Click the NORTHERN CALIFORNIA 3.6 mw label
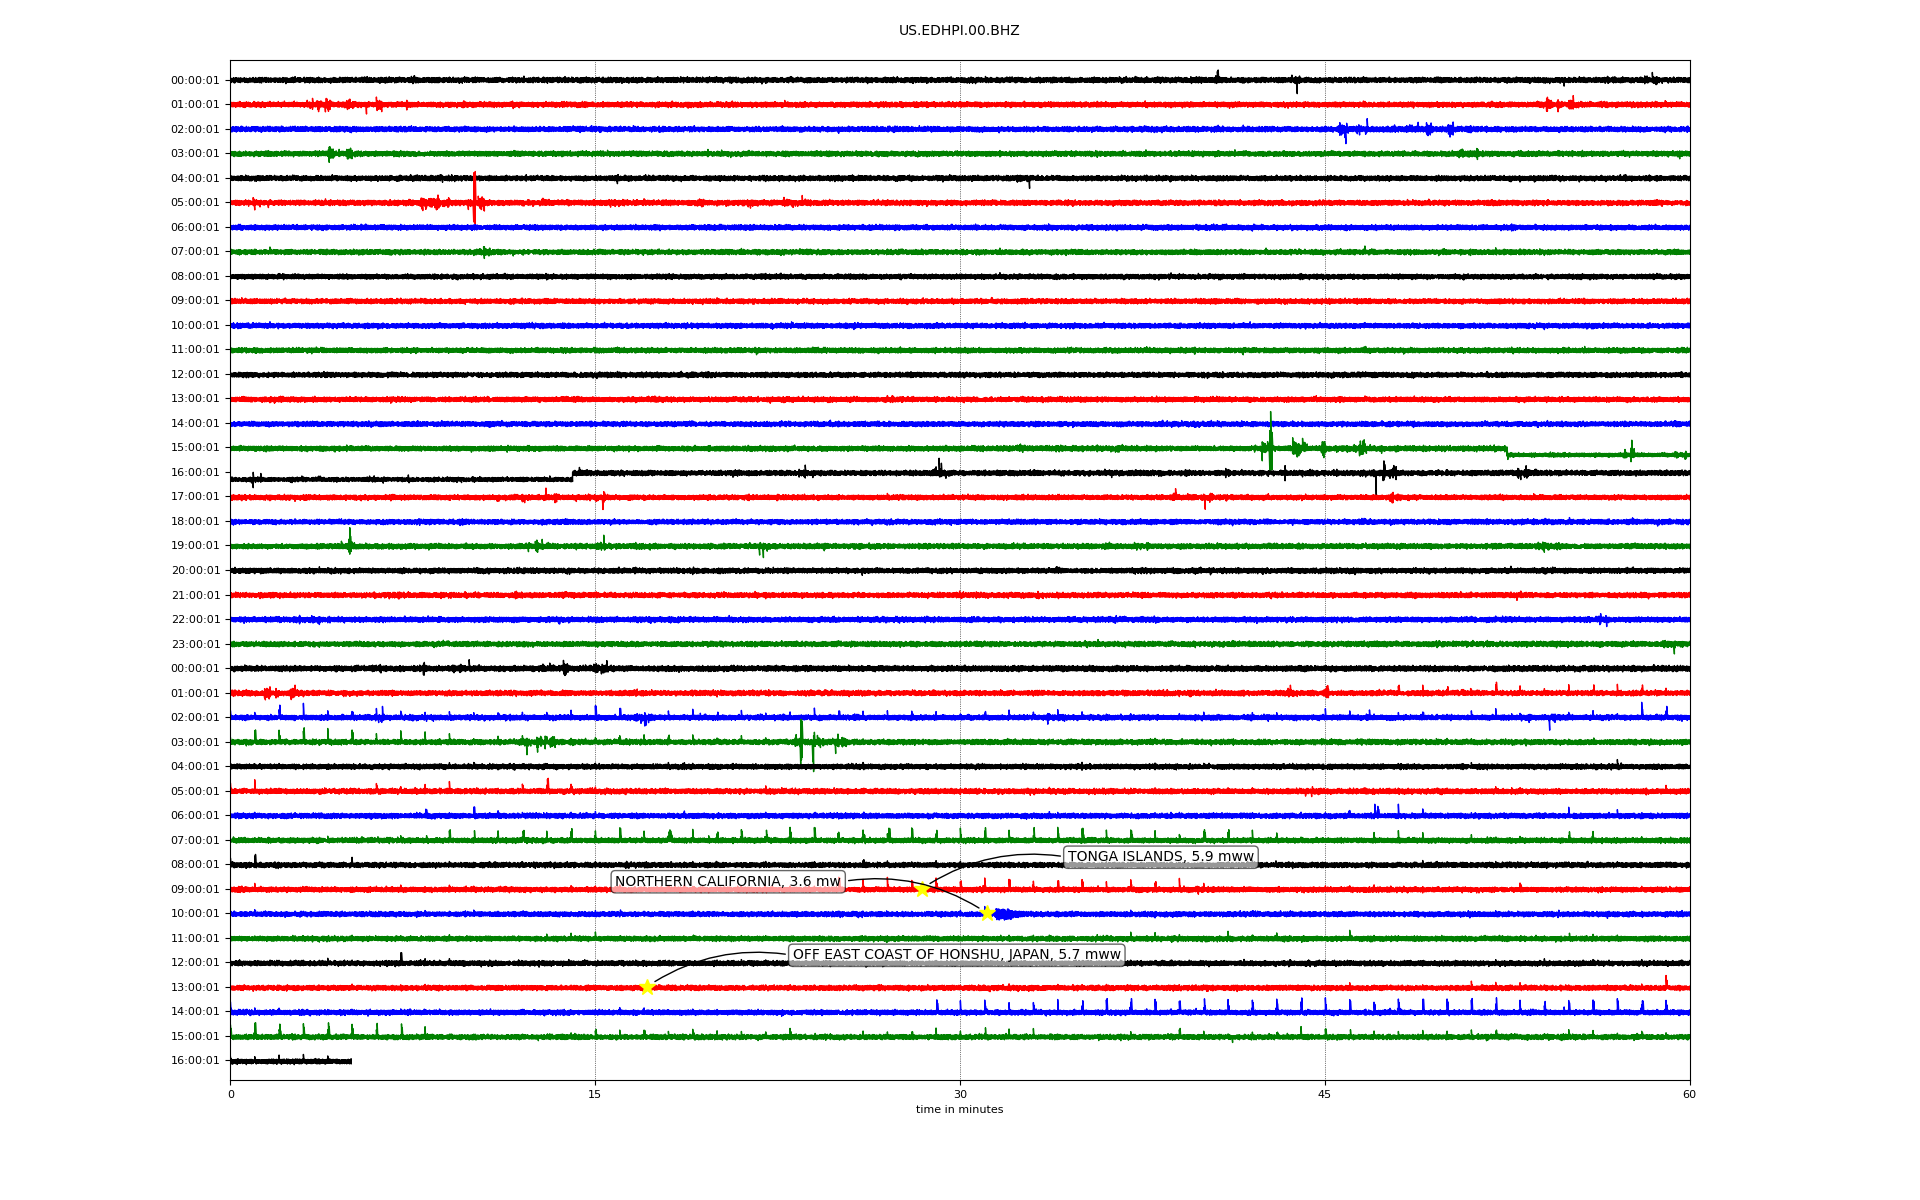This screenshot has width=1920, height=1200. (x=727, y=882)
